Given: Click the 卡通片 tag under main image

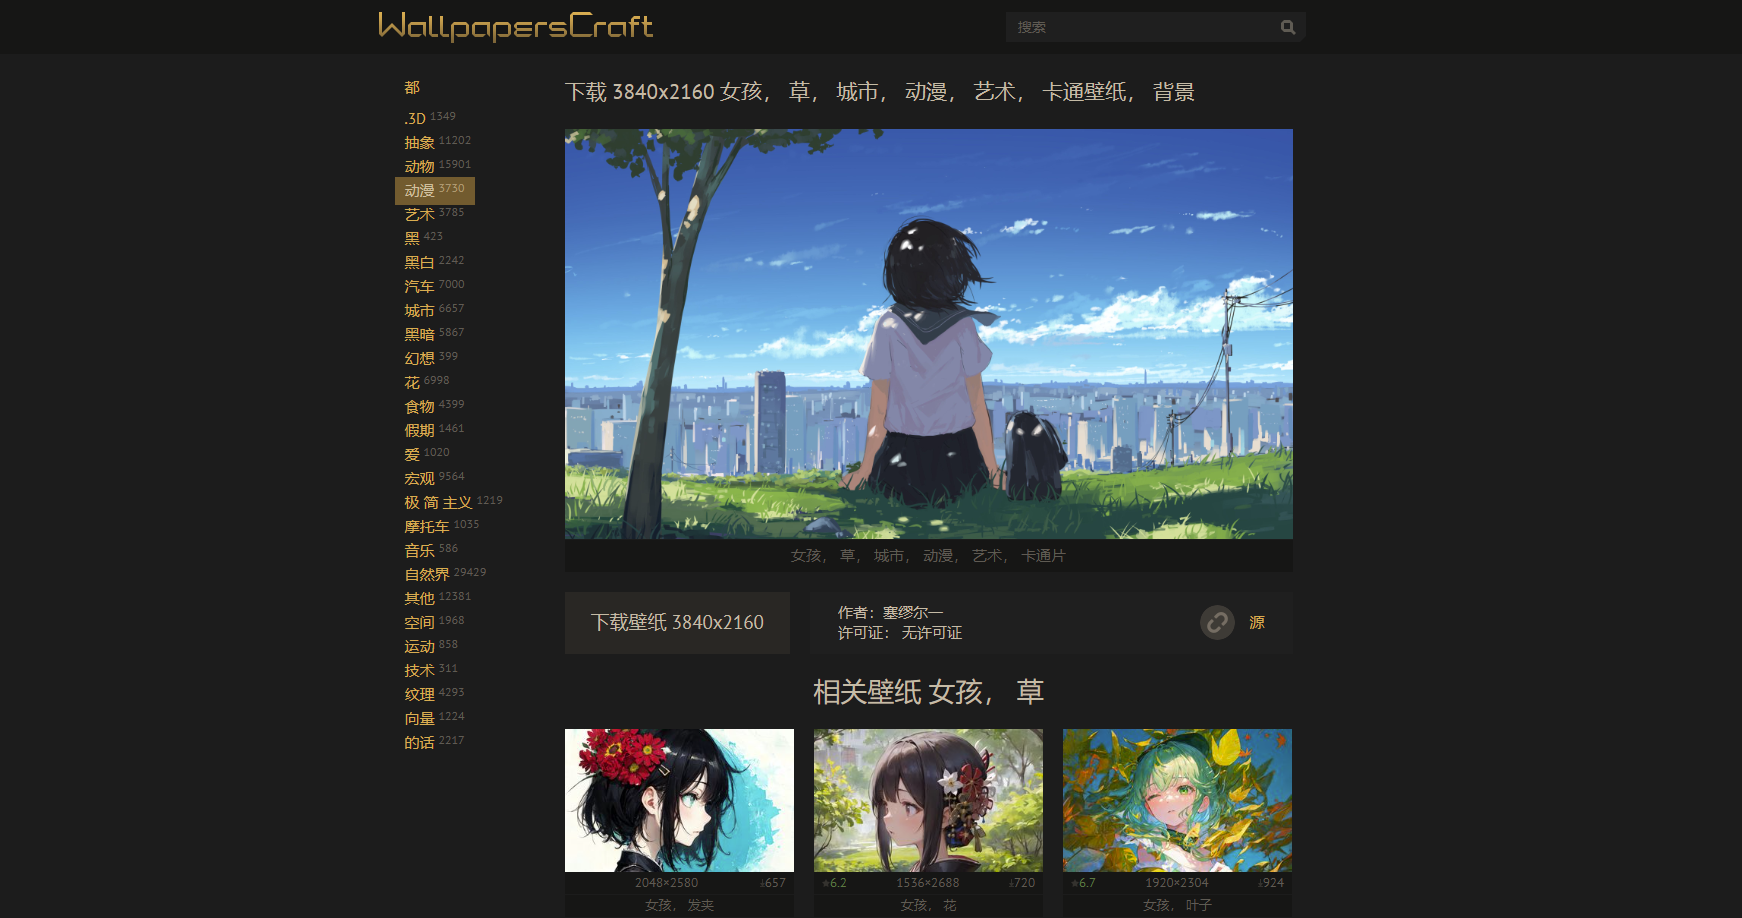Looking at the screenshot, I should coord(1043,556).
